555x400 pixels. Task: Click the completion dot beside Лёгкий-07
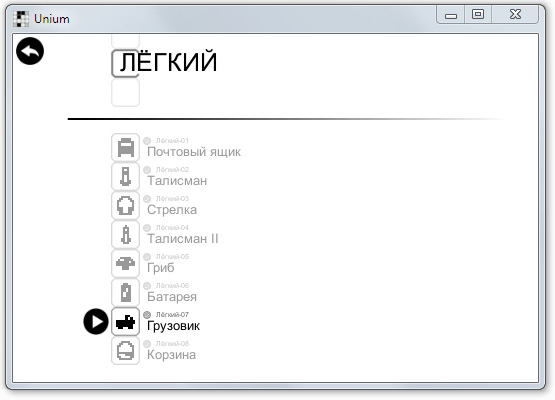[147, 315]
